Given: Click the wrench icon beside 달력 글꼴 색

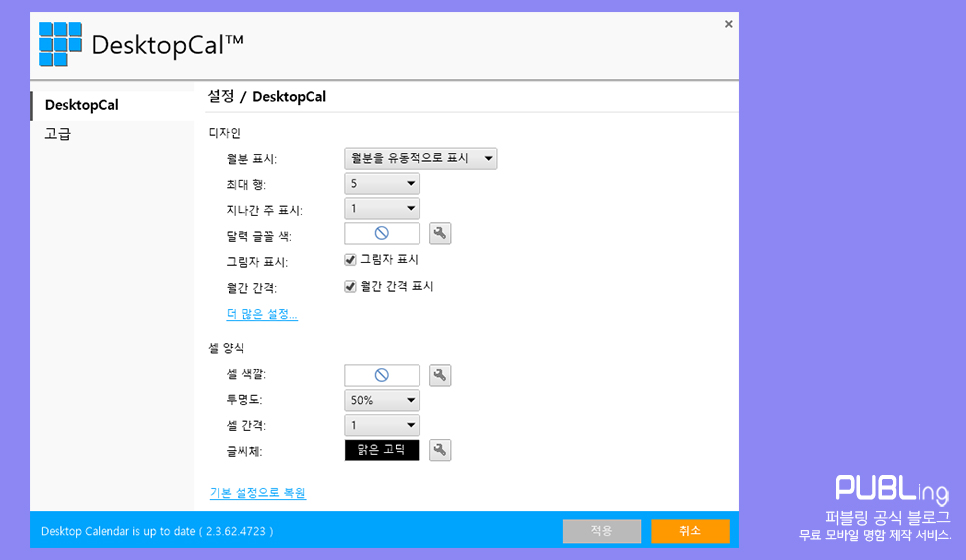Looking at the screenshot, I should pos(440,233).
